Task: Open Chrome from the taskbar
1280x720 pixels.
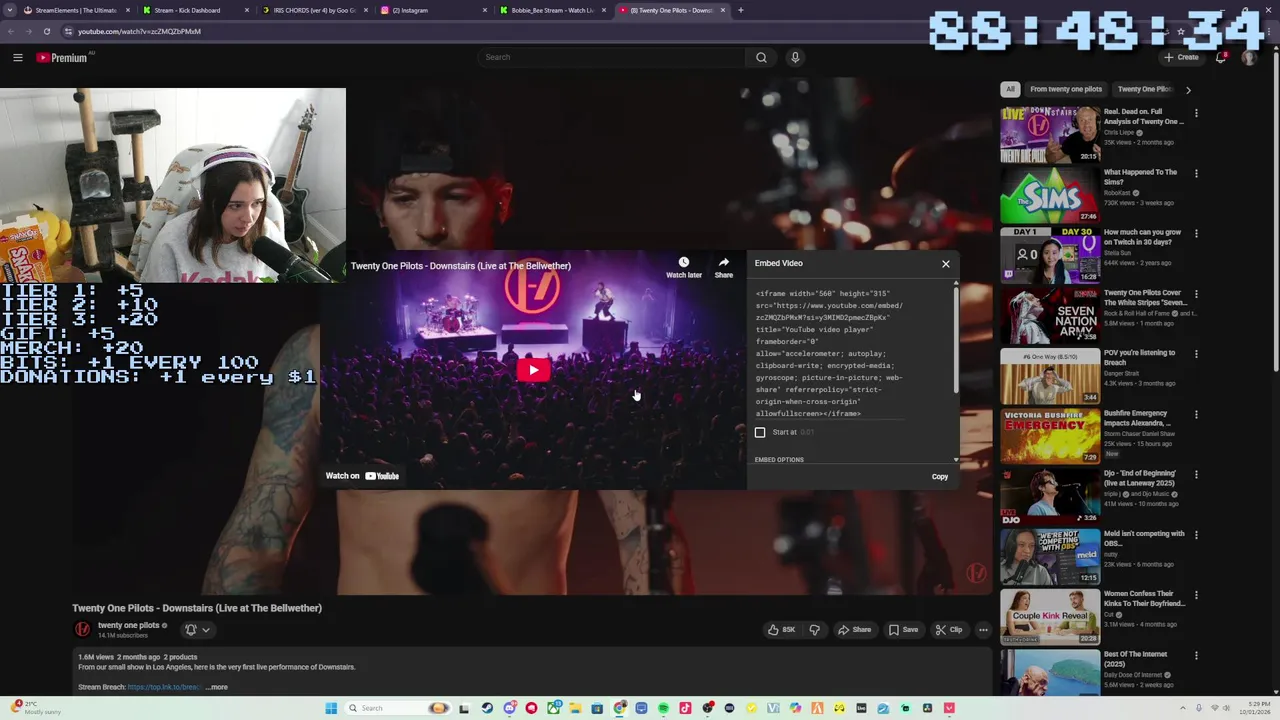Action: pyautogui.click(x=620, y=708)
